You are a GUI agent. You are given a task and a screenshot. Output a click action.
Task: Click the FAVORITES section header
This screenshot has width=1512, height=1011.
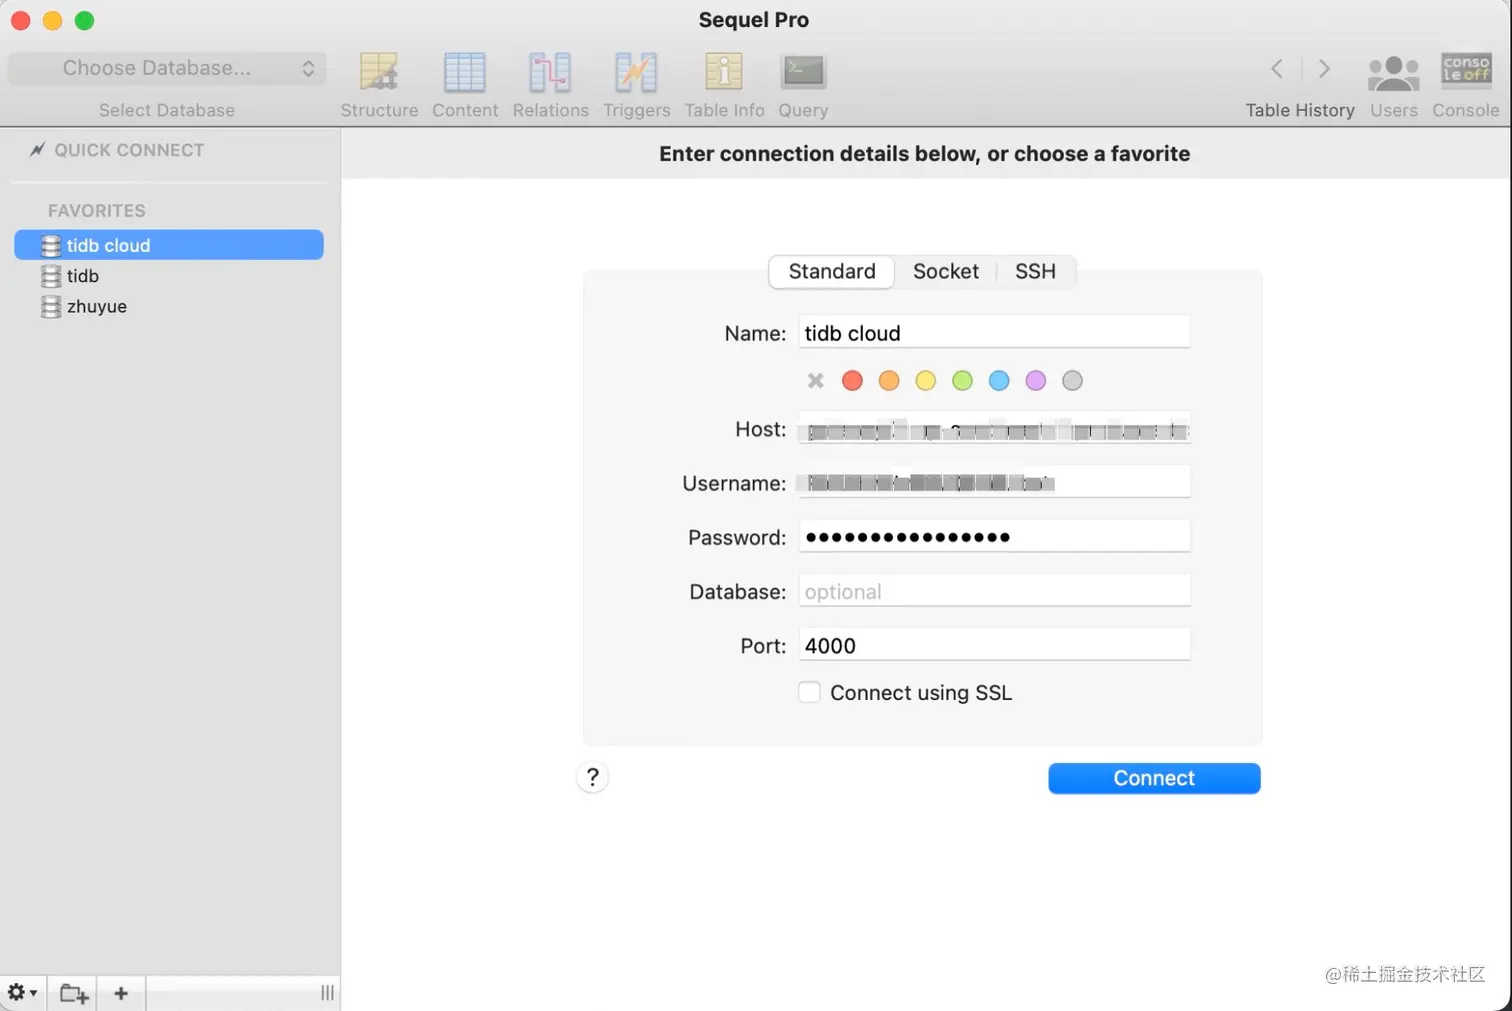[x=97, y=211]
